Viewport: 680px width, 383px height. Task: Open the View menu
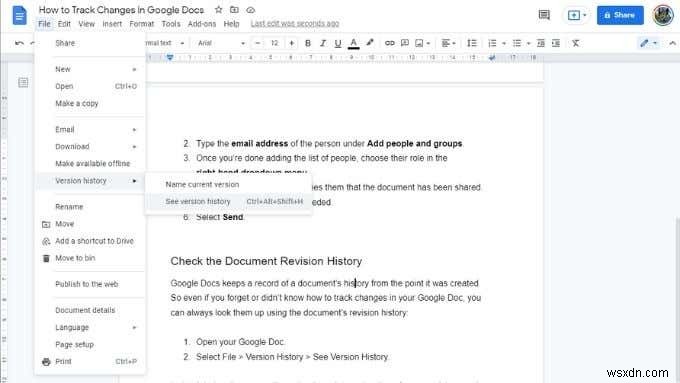(86, 24)
